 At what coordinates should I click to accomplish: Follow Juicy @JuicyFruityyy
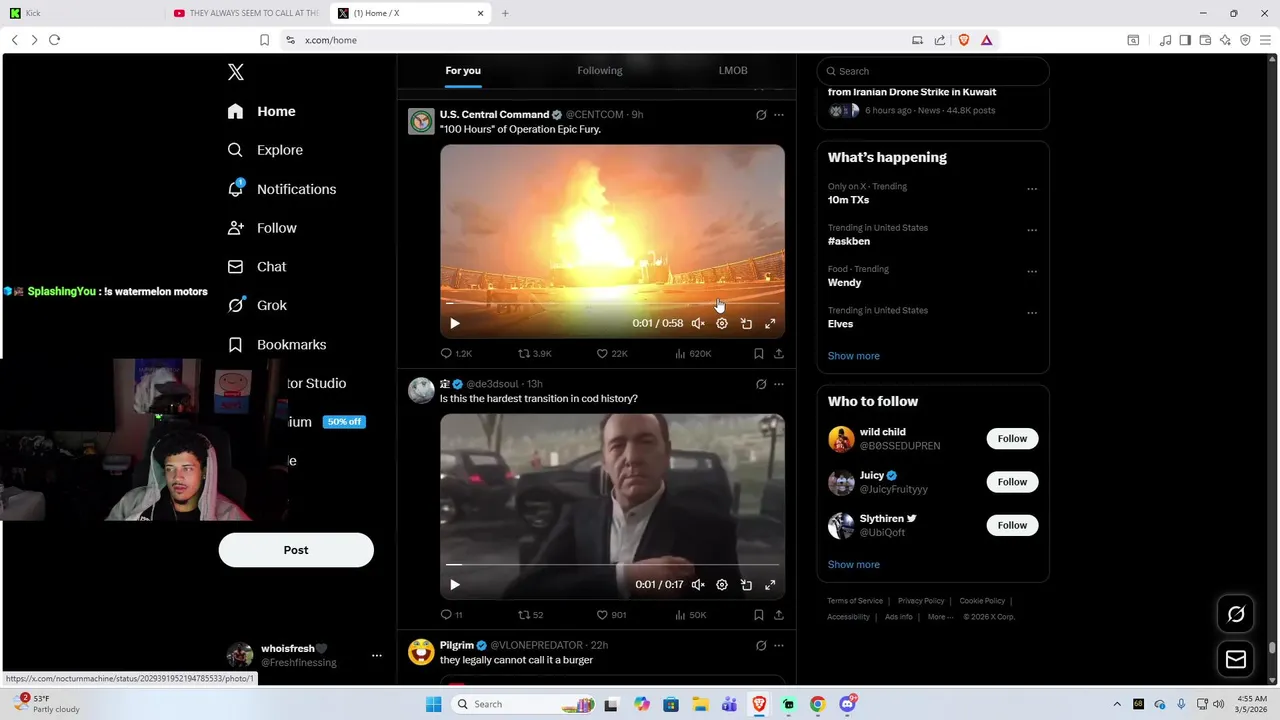(1012, 482)
